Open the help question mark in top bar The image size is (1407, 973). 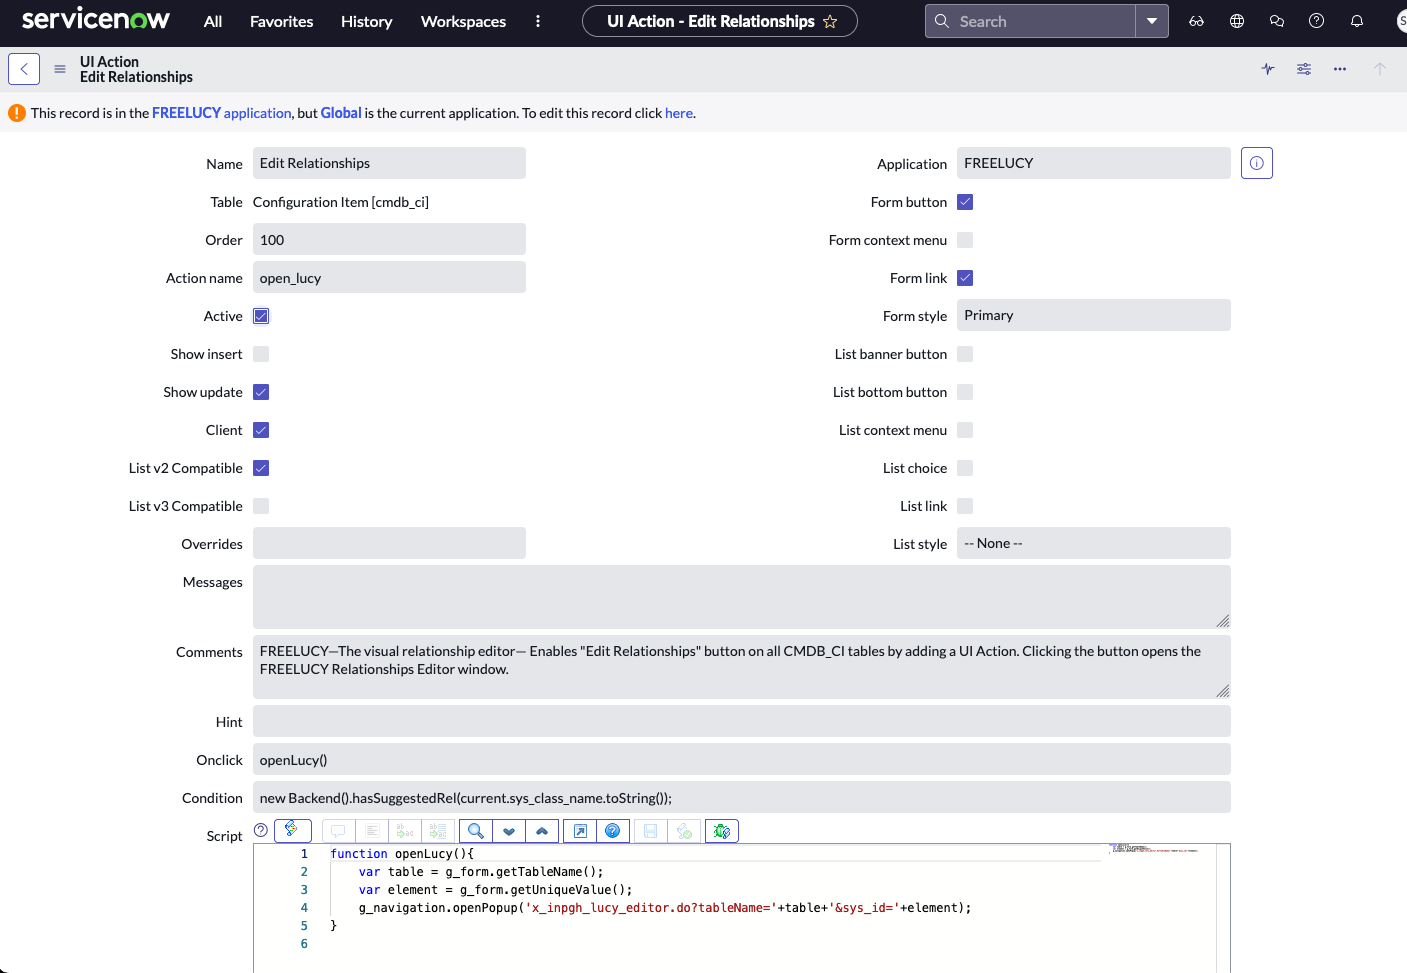tap(1317, 21)
